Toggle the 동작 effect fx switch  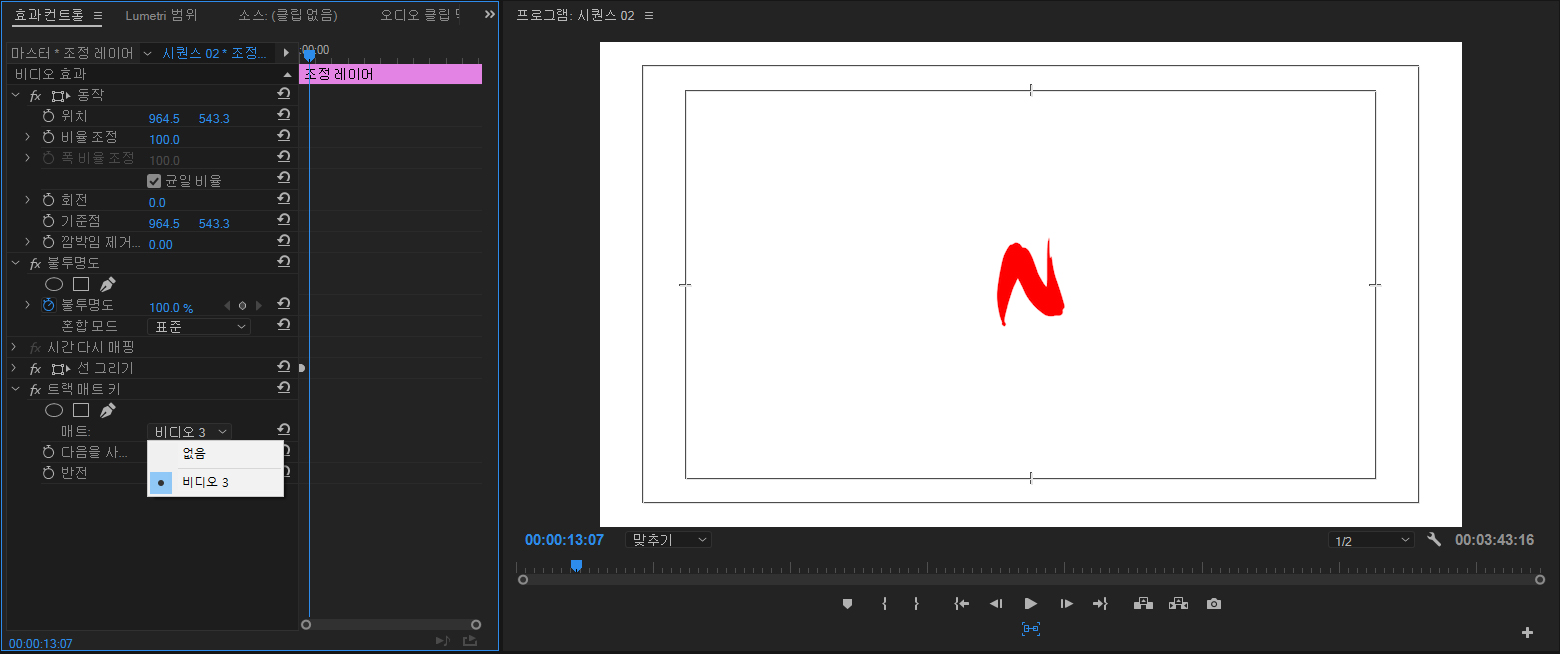tap(35, 95)
